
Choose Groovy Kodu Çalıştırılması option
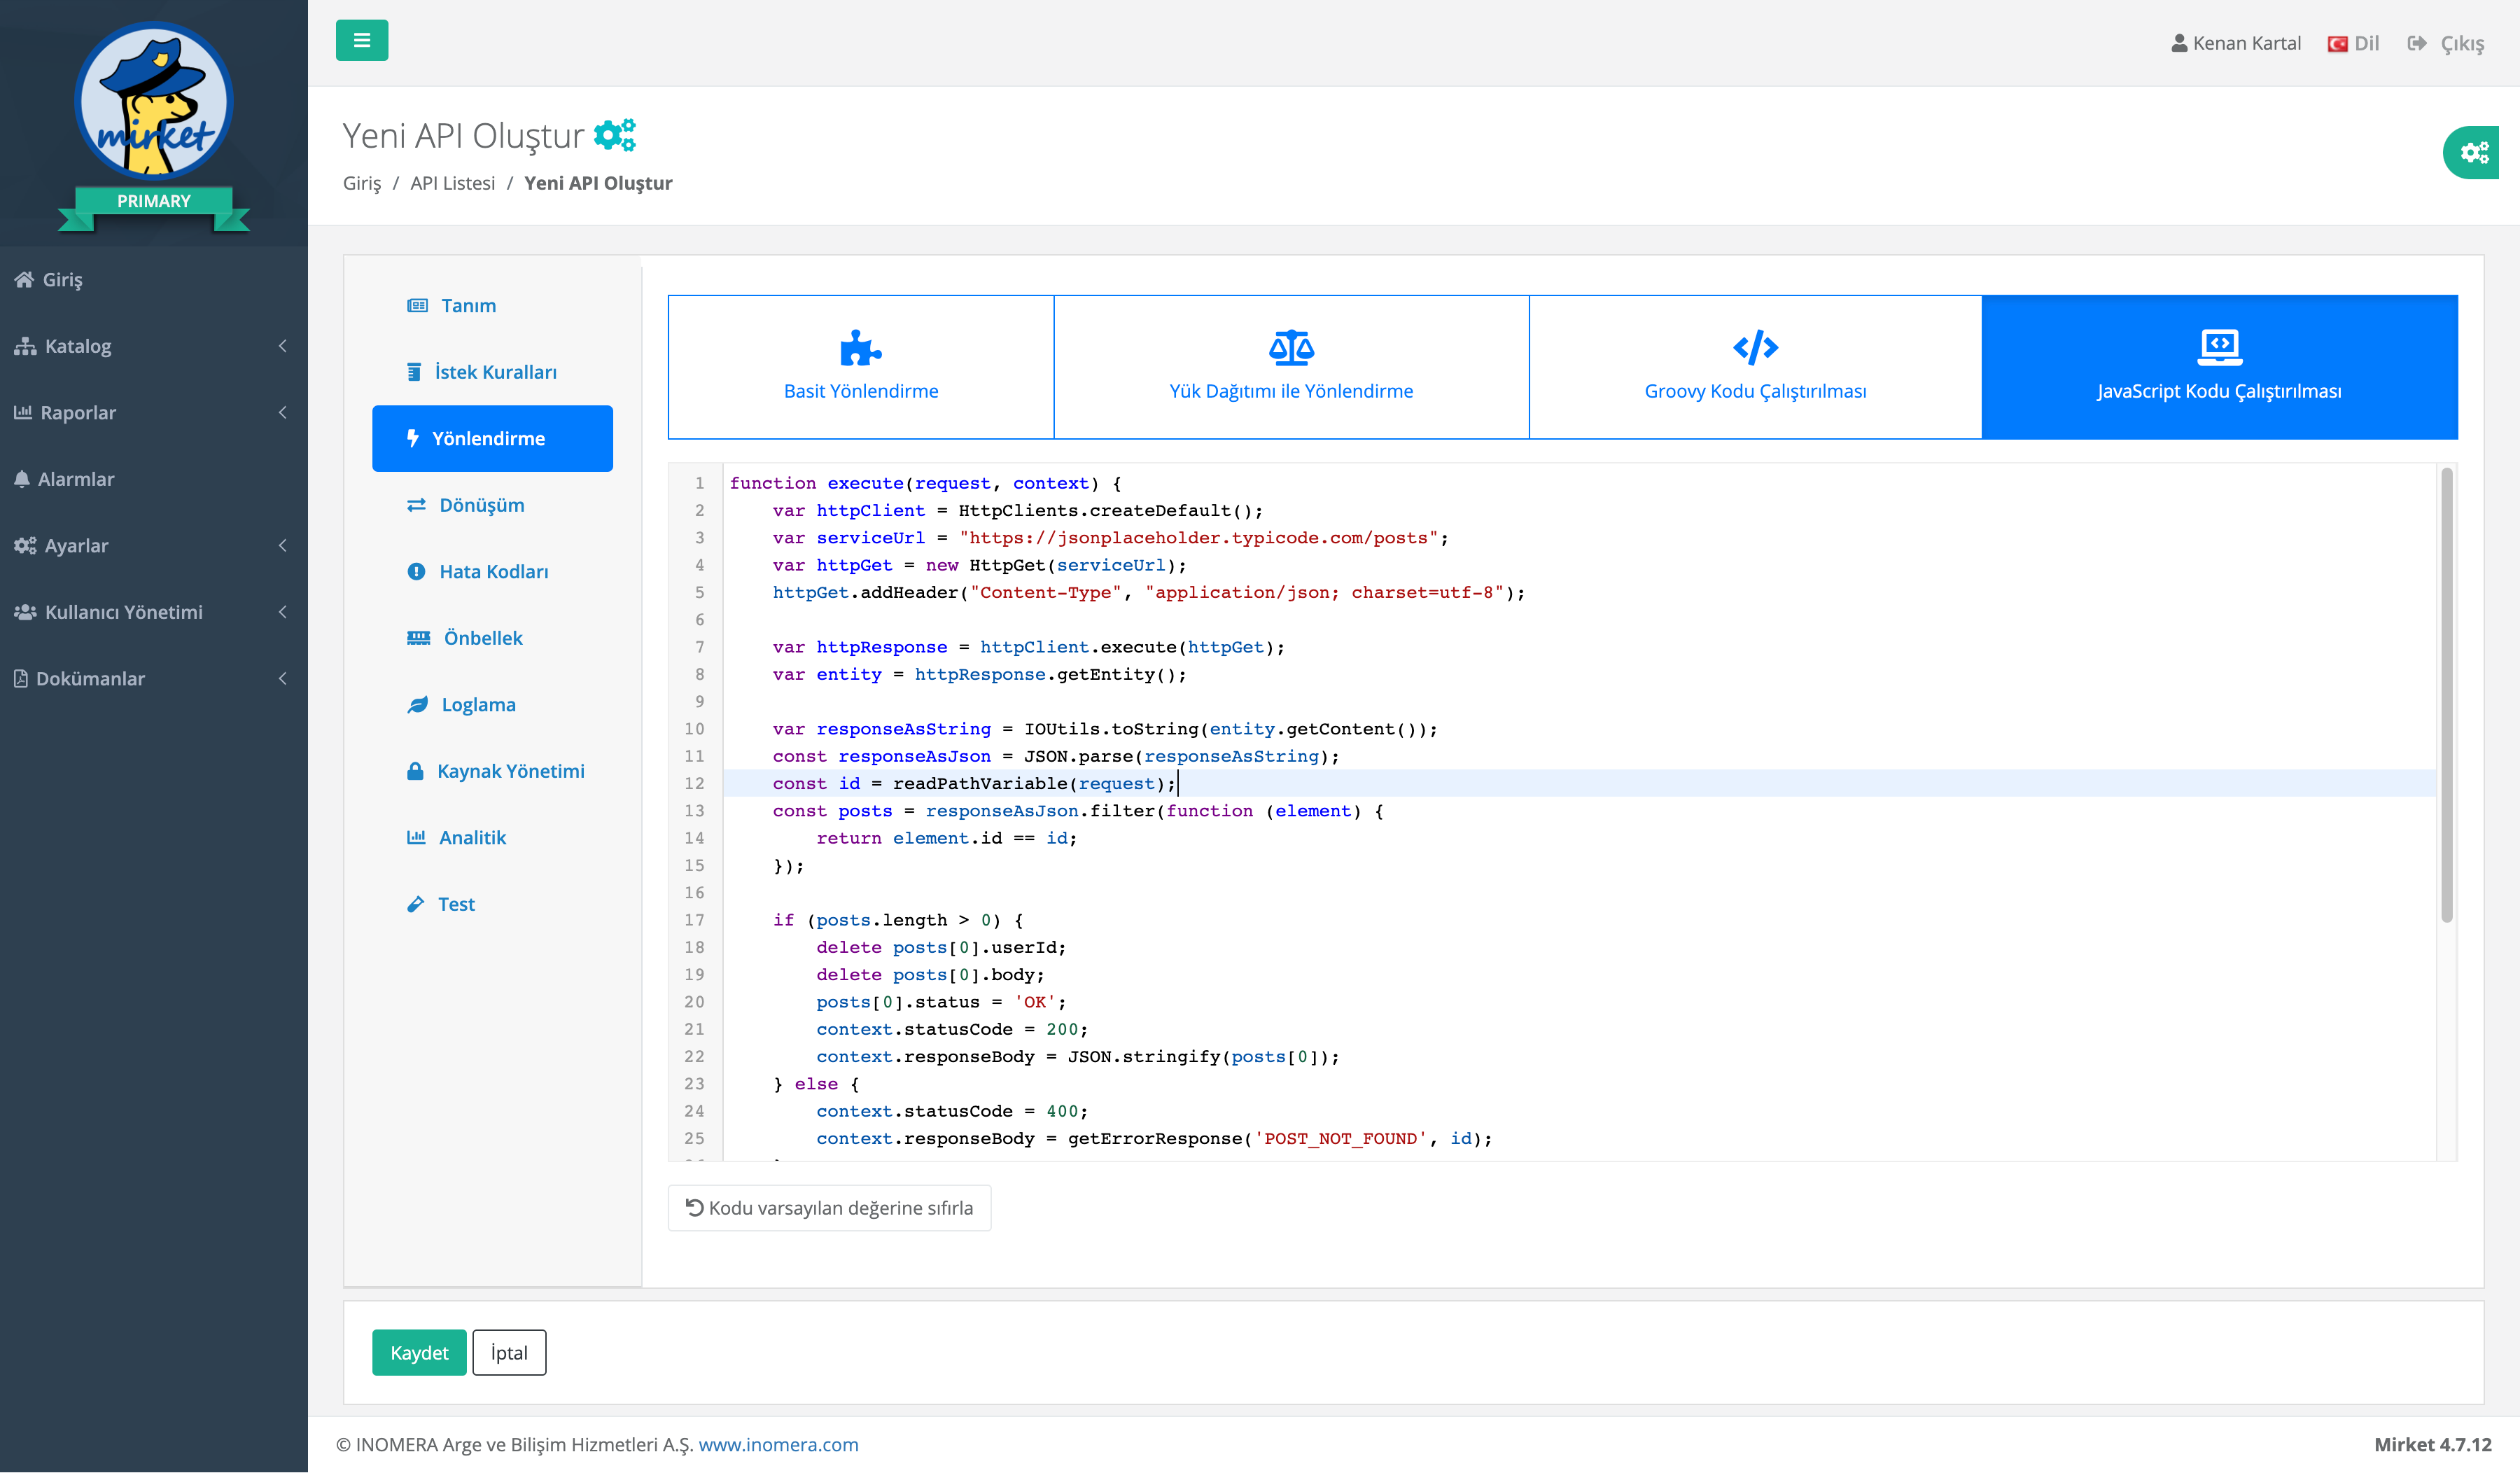[1755, 367]
